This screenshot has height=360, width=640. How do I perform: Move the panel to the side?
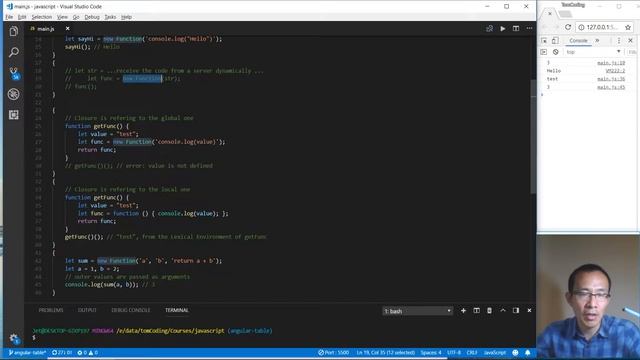(x=516, y=311)
